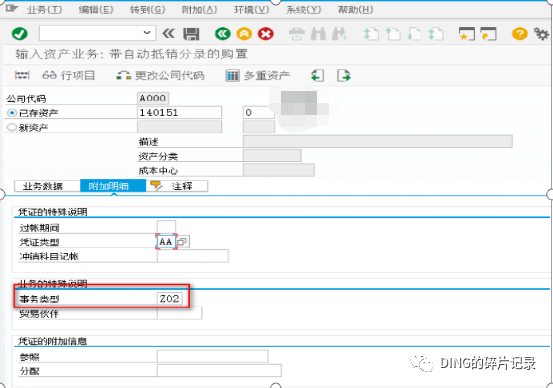Open the 附加(A) menu
Screen dimensions: 553x388
(x=199, y=10)
